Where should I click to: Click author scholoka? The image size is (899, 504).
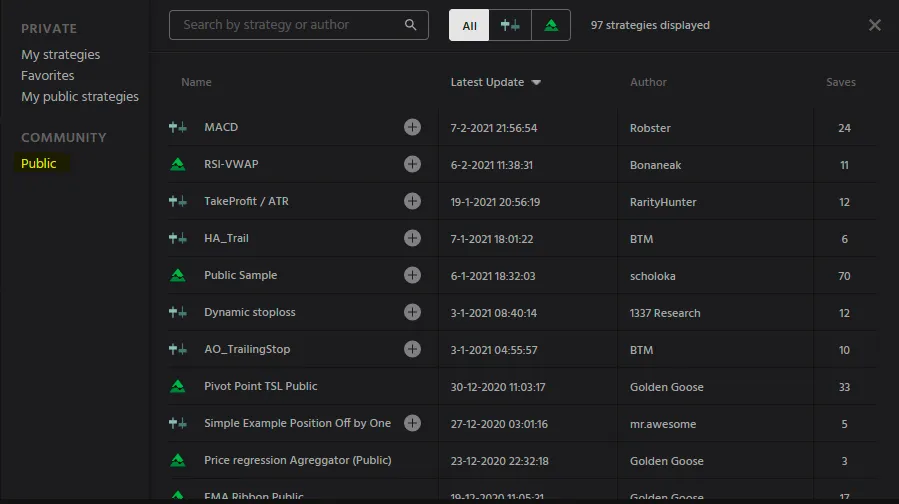click(x=652, y=276)
